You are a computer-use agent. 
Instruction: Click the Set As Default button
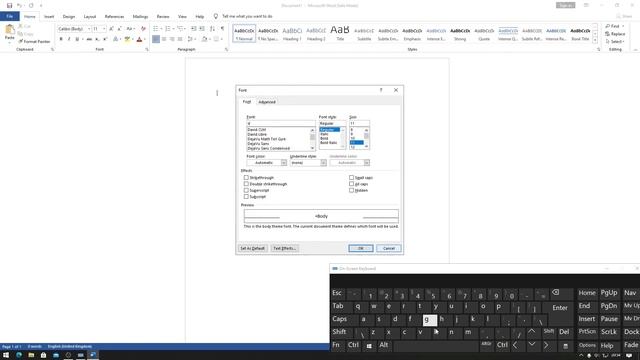(x=253, y=248)
